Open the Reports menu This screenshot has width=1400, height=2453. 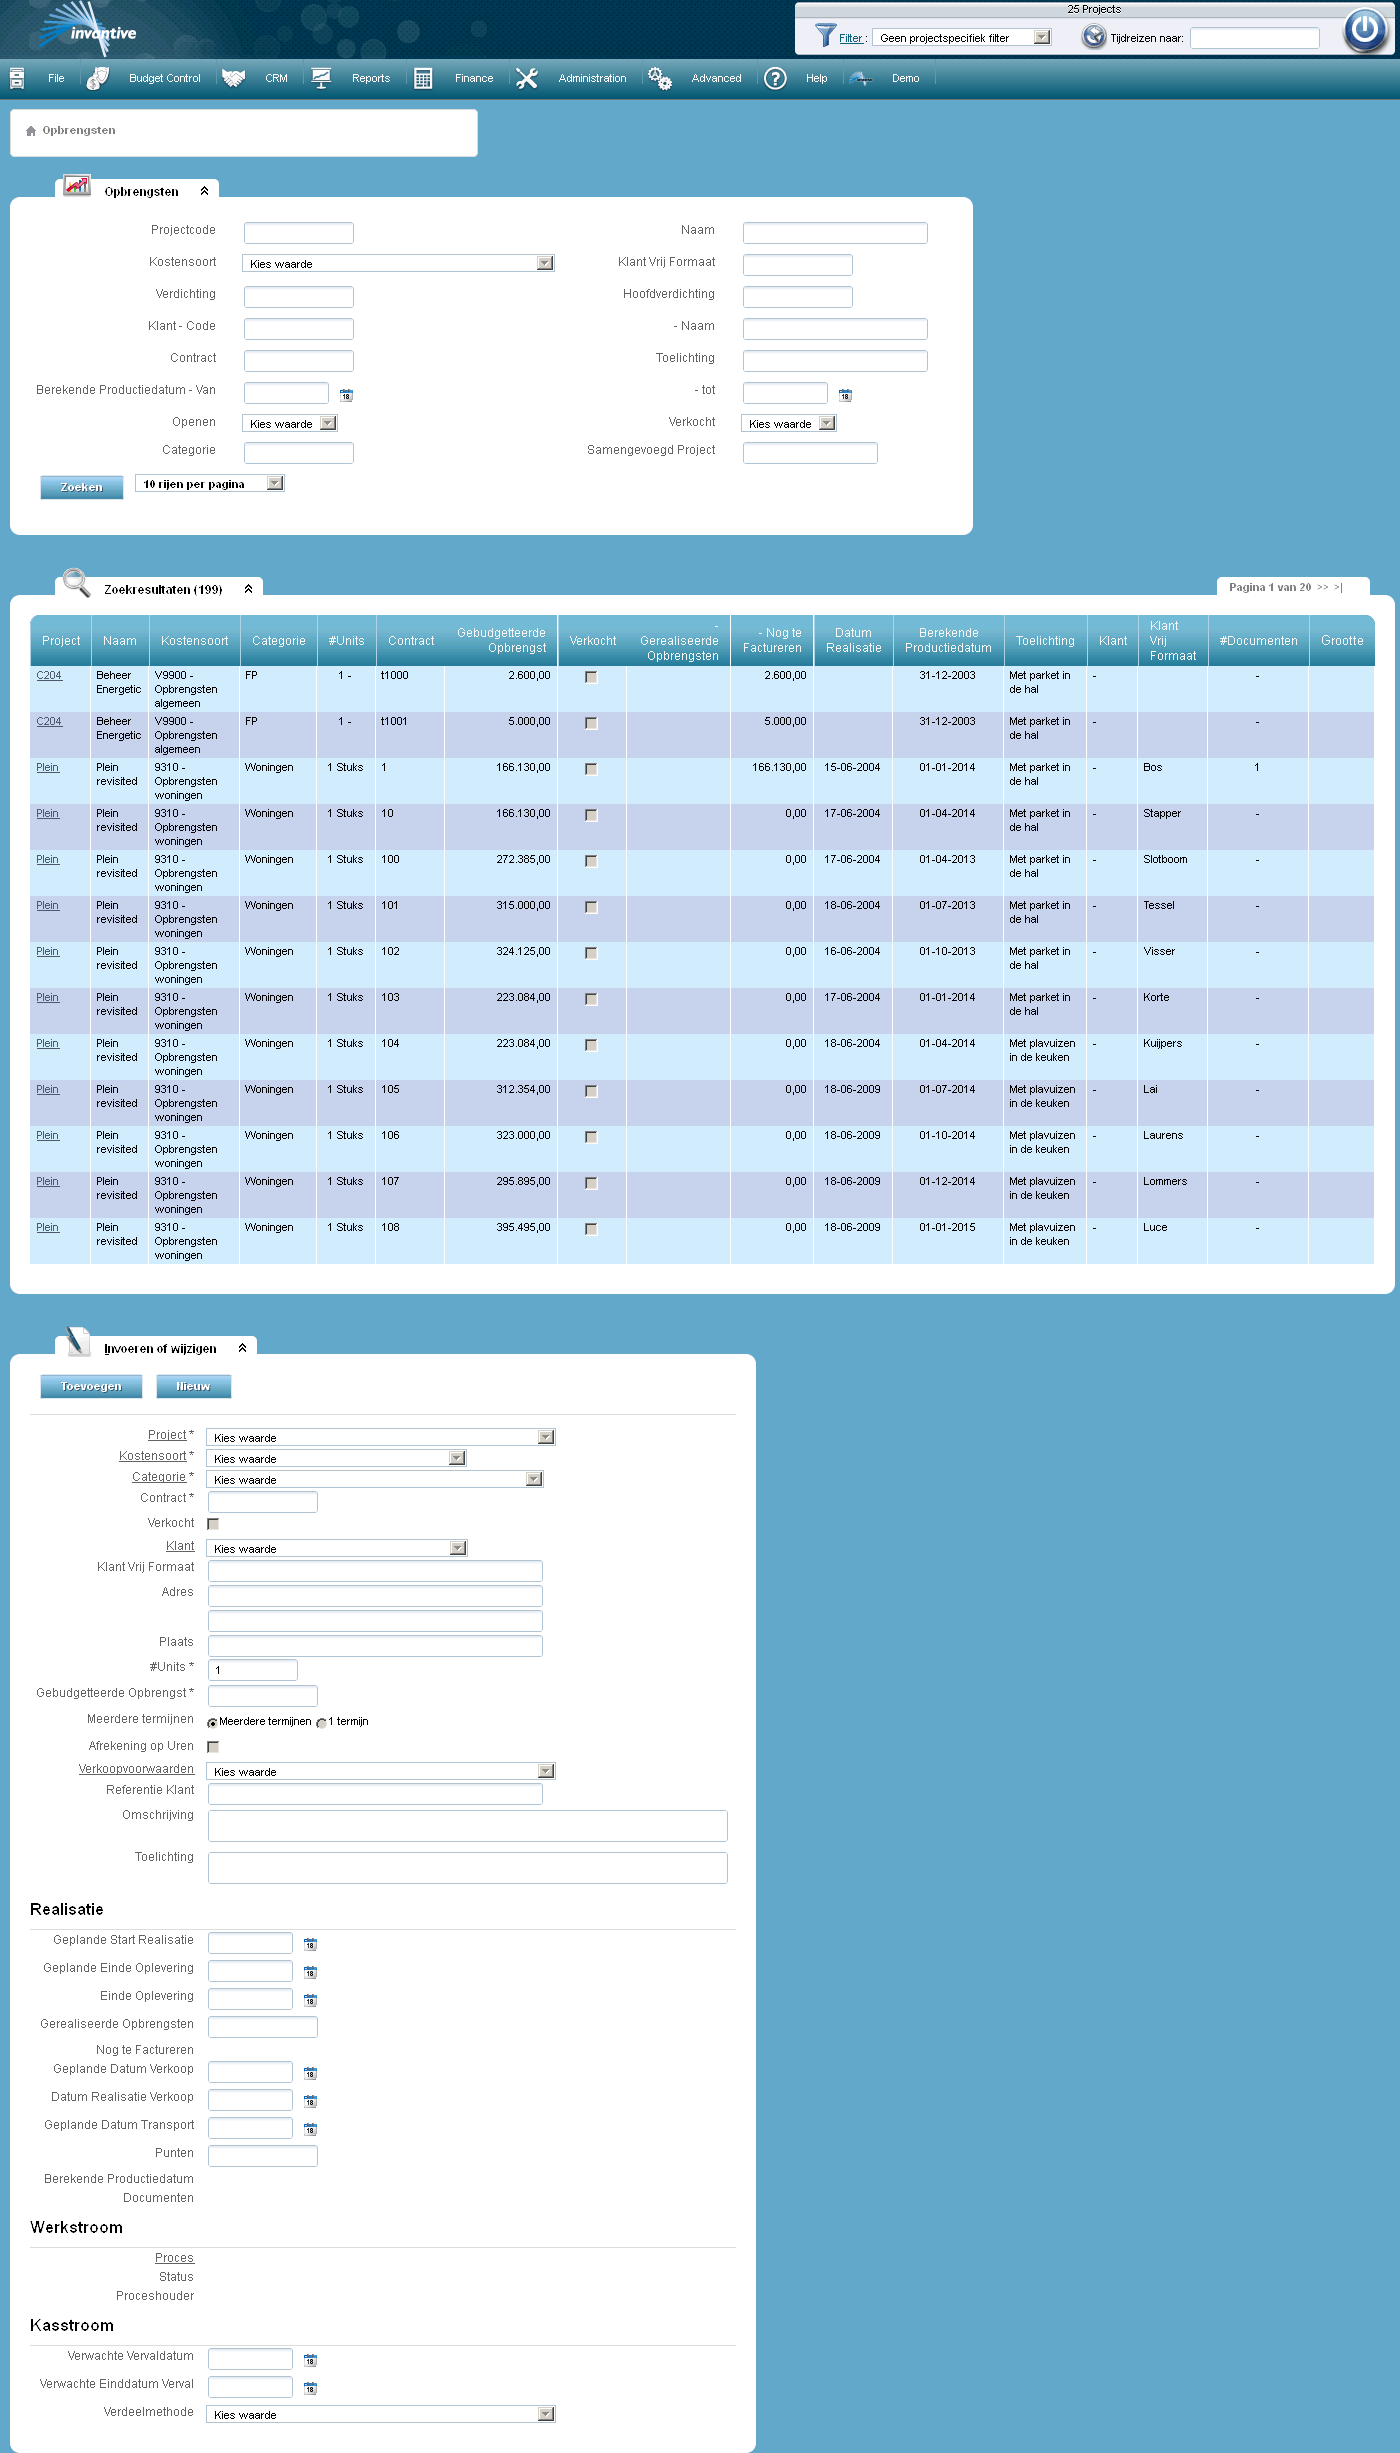pyautogui.click(x=371, y=78)
